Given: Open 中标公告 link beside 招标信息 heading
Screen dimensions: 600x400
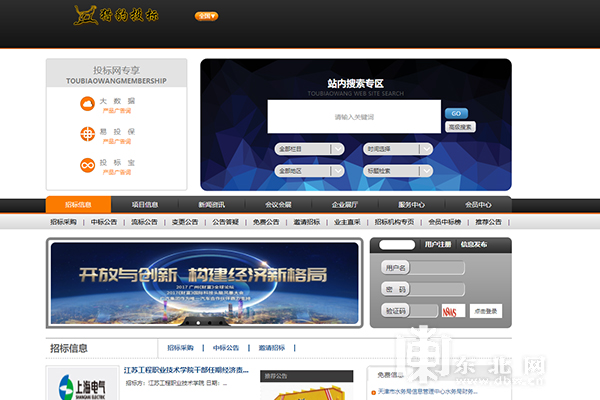Looking at the screenshot, I should pos(226,348).
